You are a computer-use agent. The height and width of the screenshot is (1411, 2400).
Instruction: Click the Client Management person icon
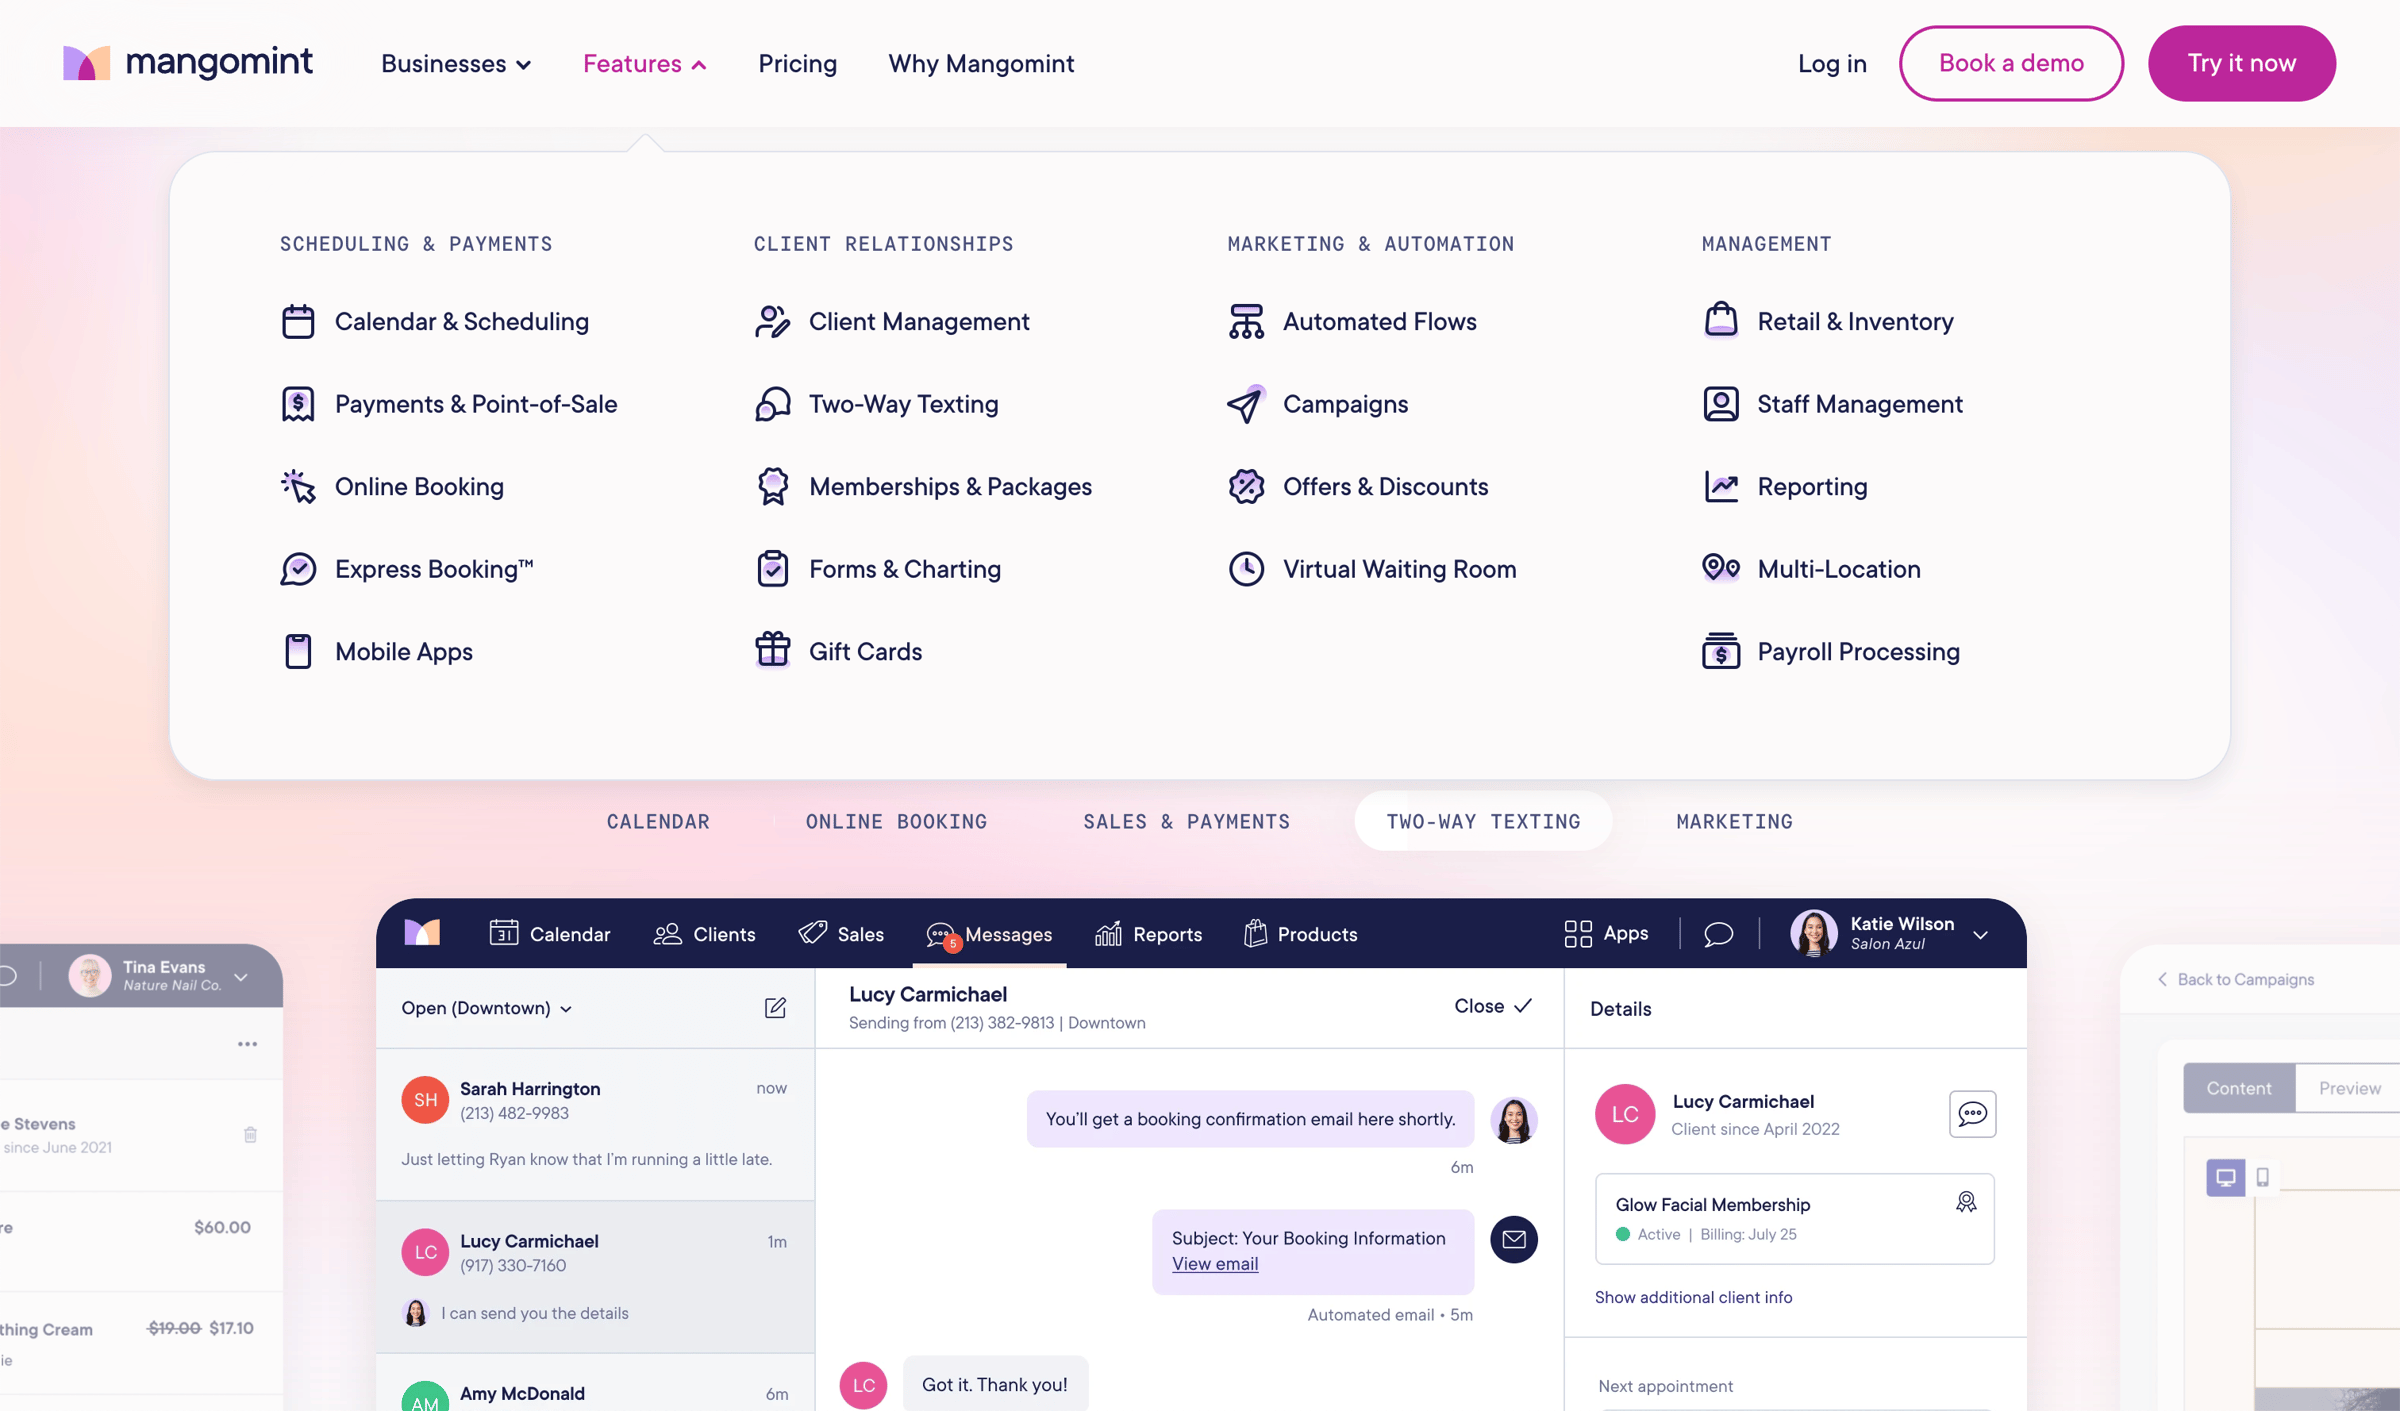pyautogui.click(x=772, y=321)
